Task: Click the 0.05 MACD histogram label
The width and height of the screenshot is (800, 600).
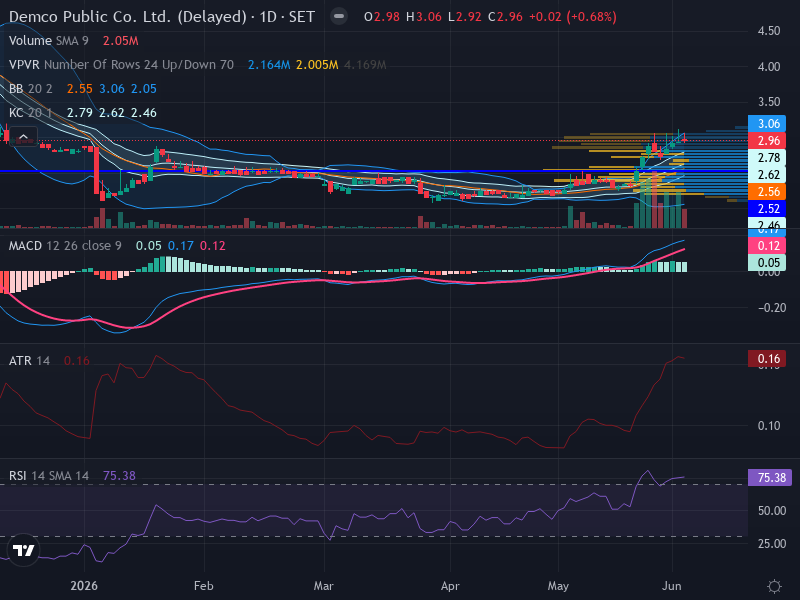Action: [x=767, y=262]
